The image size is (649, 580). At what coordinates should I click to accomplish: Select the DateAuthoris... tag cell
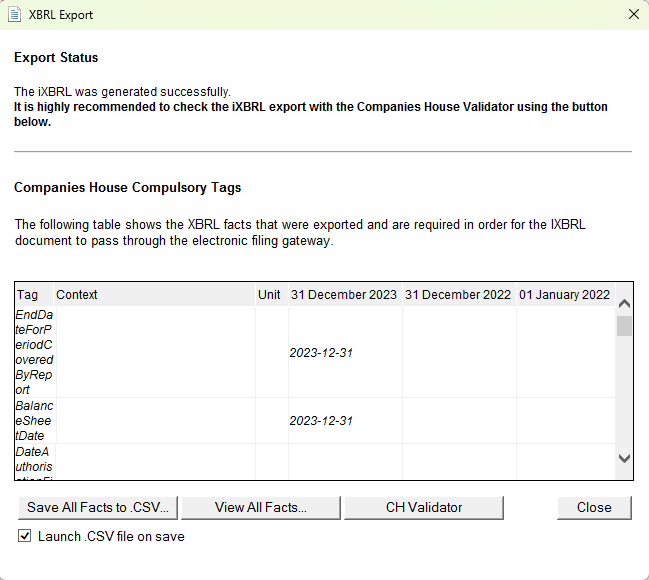click(x=34, y=462)
